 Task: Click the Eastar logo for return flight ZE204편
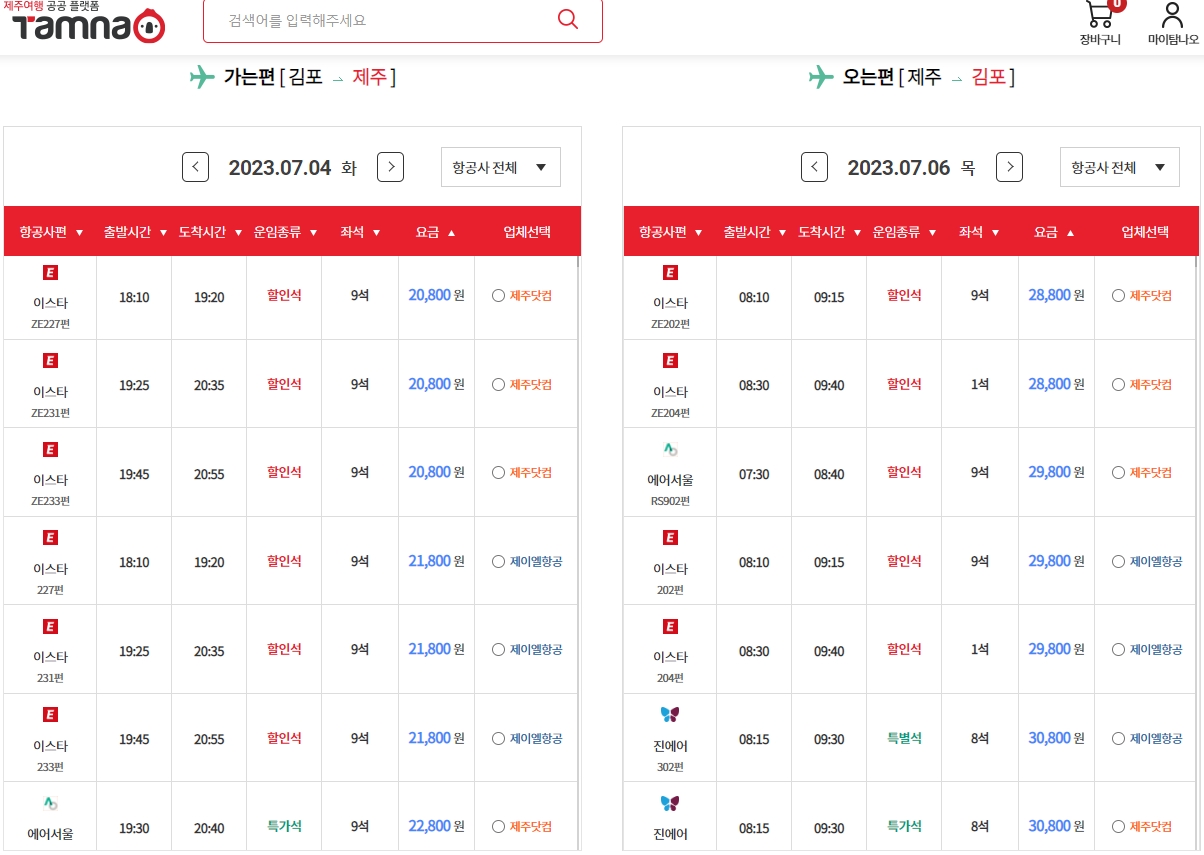pyautogui.click(x=670, y=360)
